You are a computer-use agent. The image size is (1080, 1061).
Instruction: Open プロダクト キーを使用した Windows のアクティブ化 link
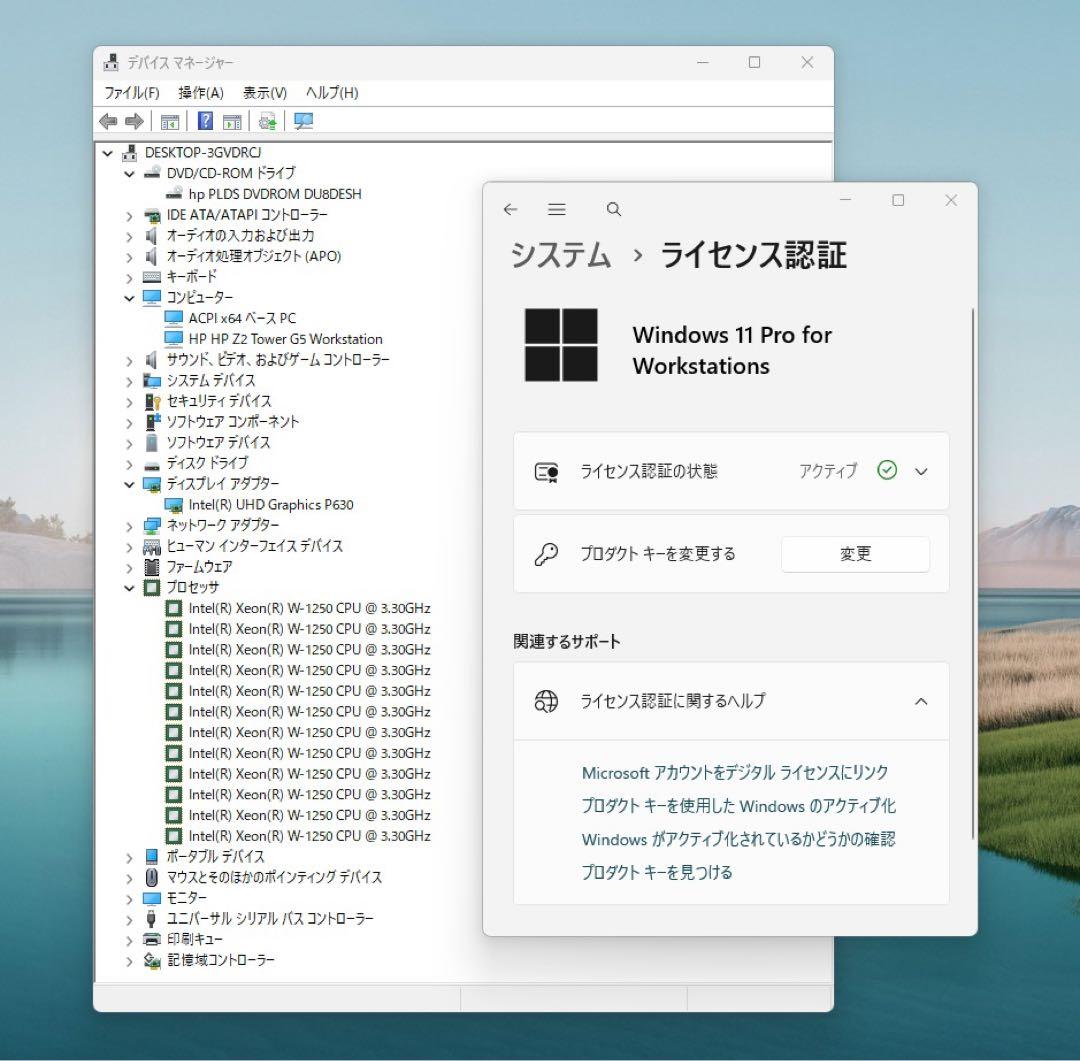(738, 805)
